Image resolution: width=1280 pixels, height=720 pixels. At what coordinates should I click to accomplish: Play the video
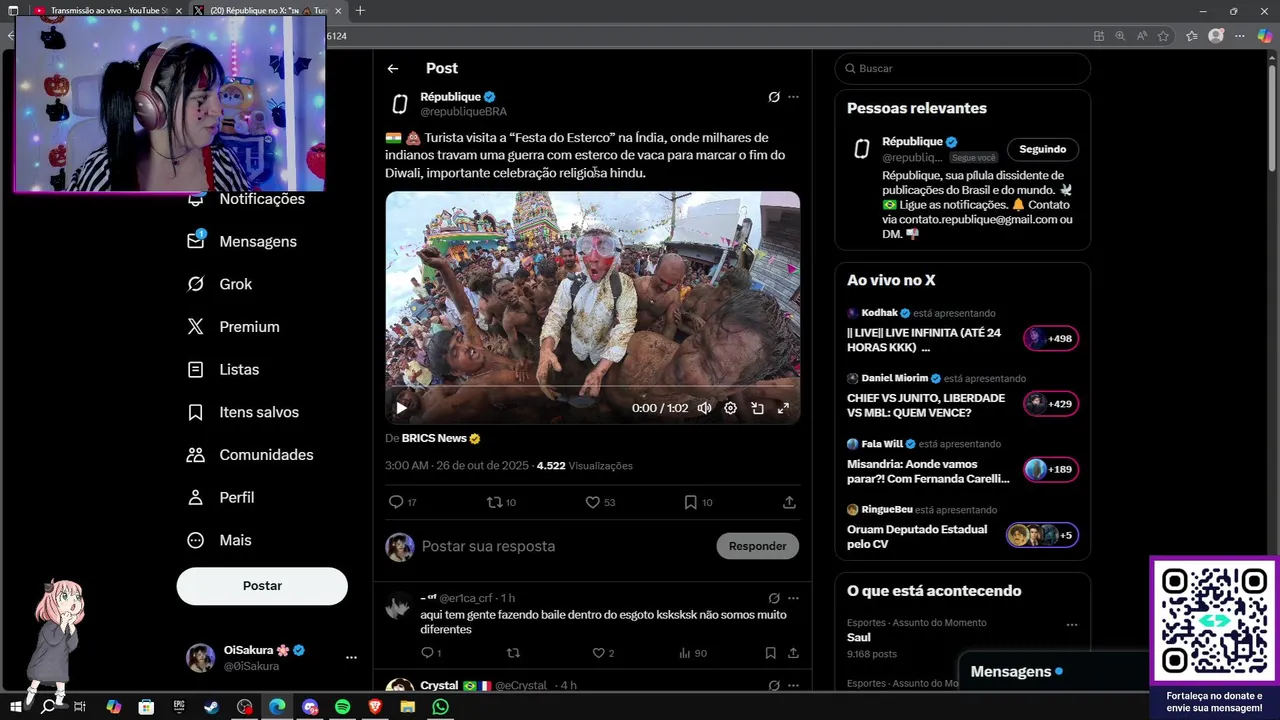(401, 408)
